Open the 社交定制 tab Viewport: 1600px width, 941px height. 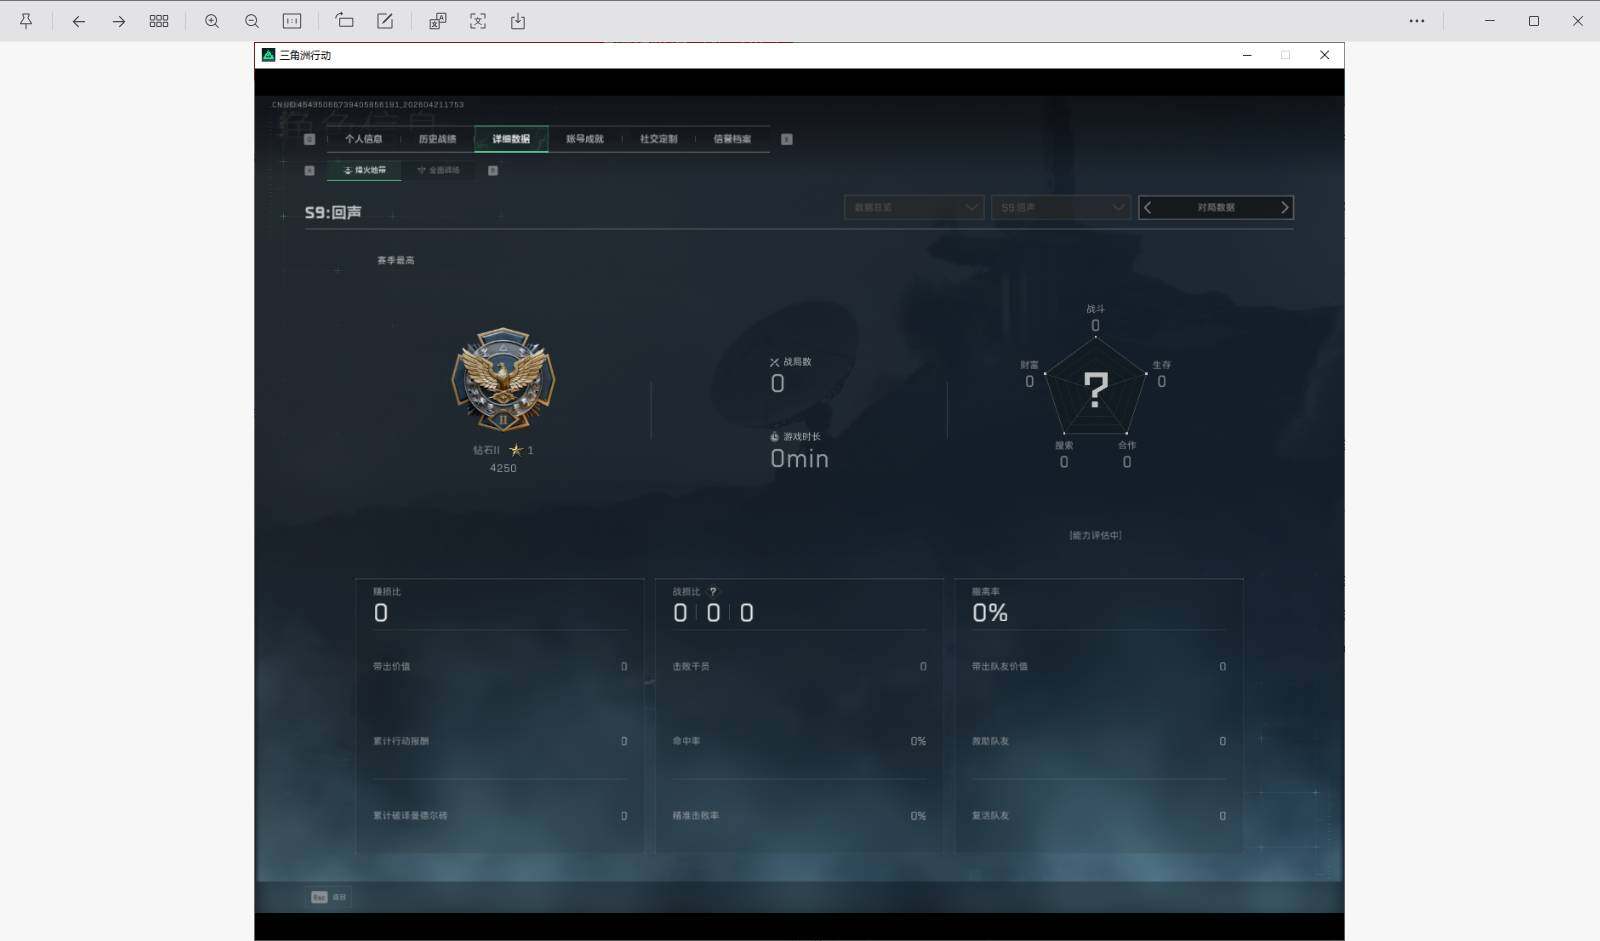(659, 139)
